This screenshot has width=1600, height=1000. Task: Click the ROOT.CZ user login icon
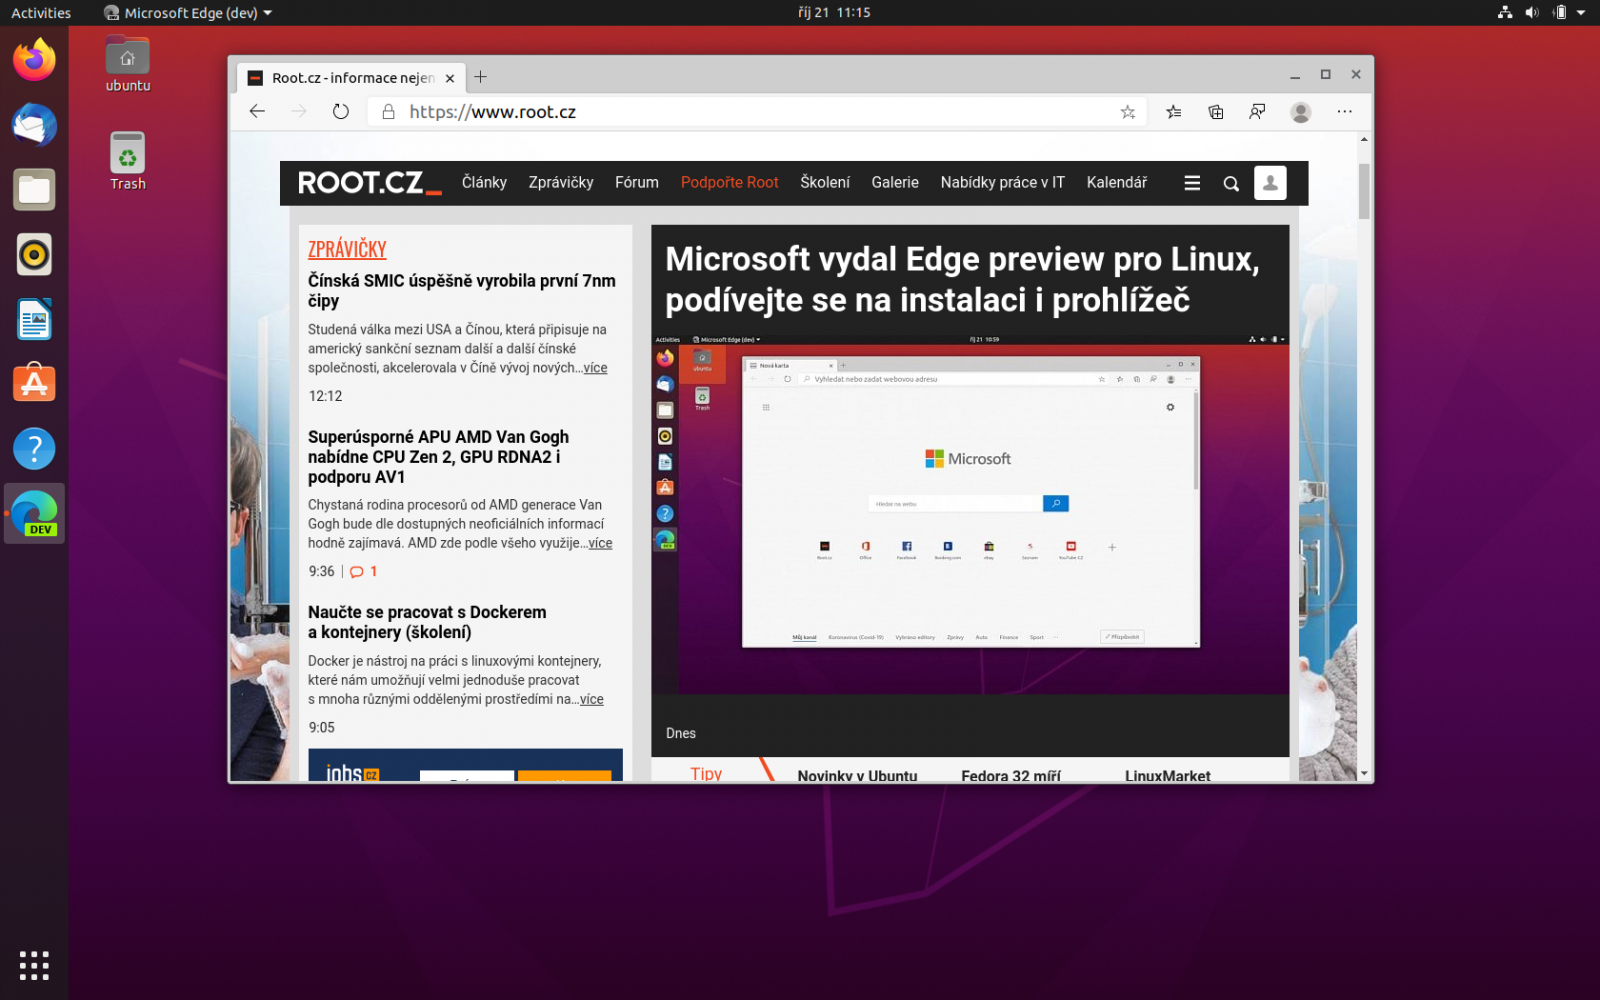(x=1270, y=183)
